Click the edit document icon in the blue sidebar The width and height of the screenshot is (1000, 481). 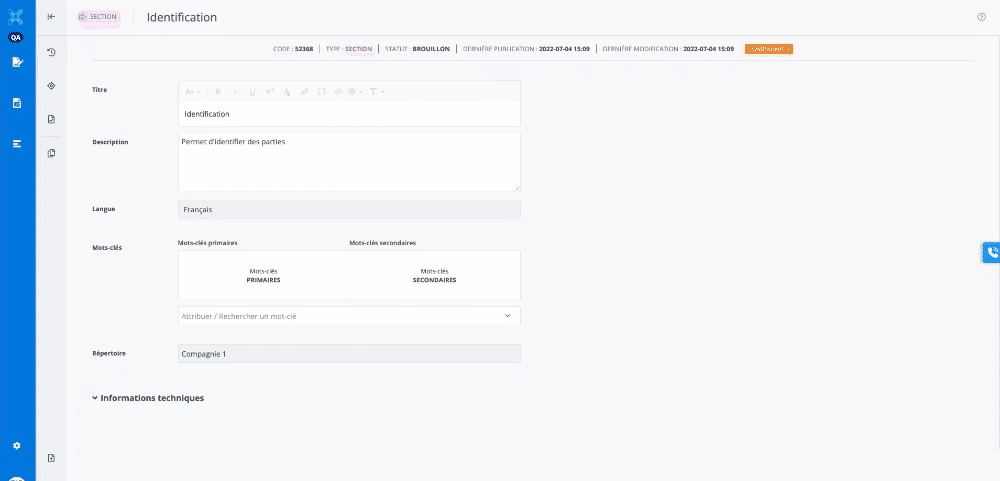pos(16,62)
